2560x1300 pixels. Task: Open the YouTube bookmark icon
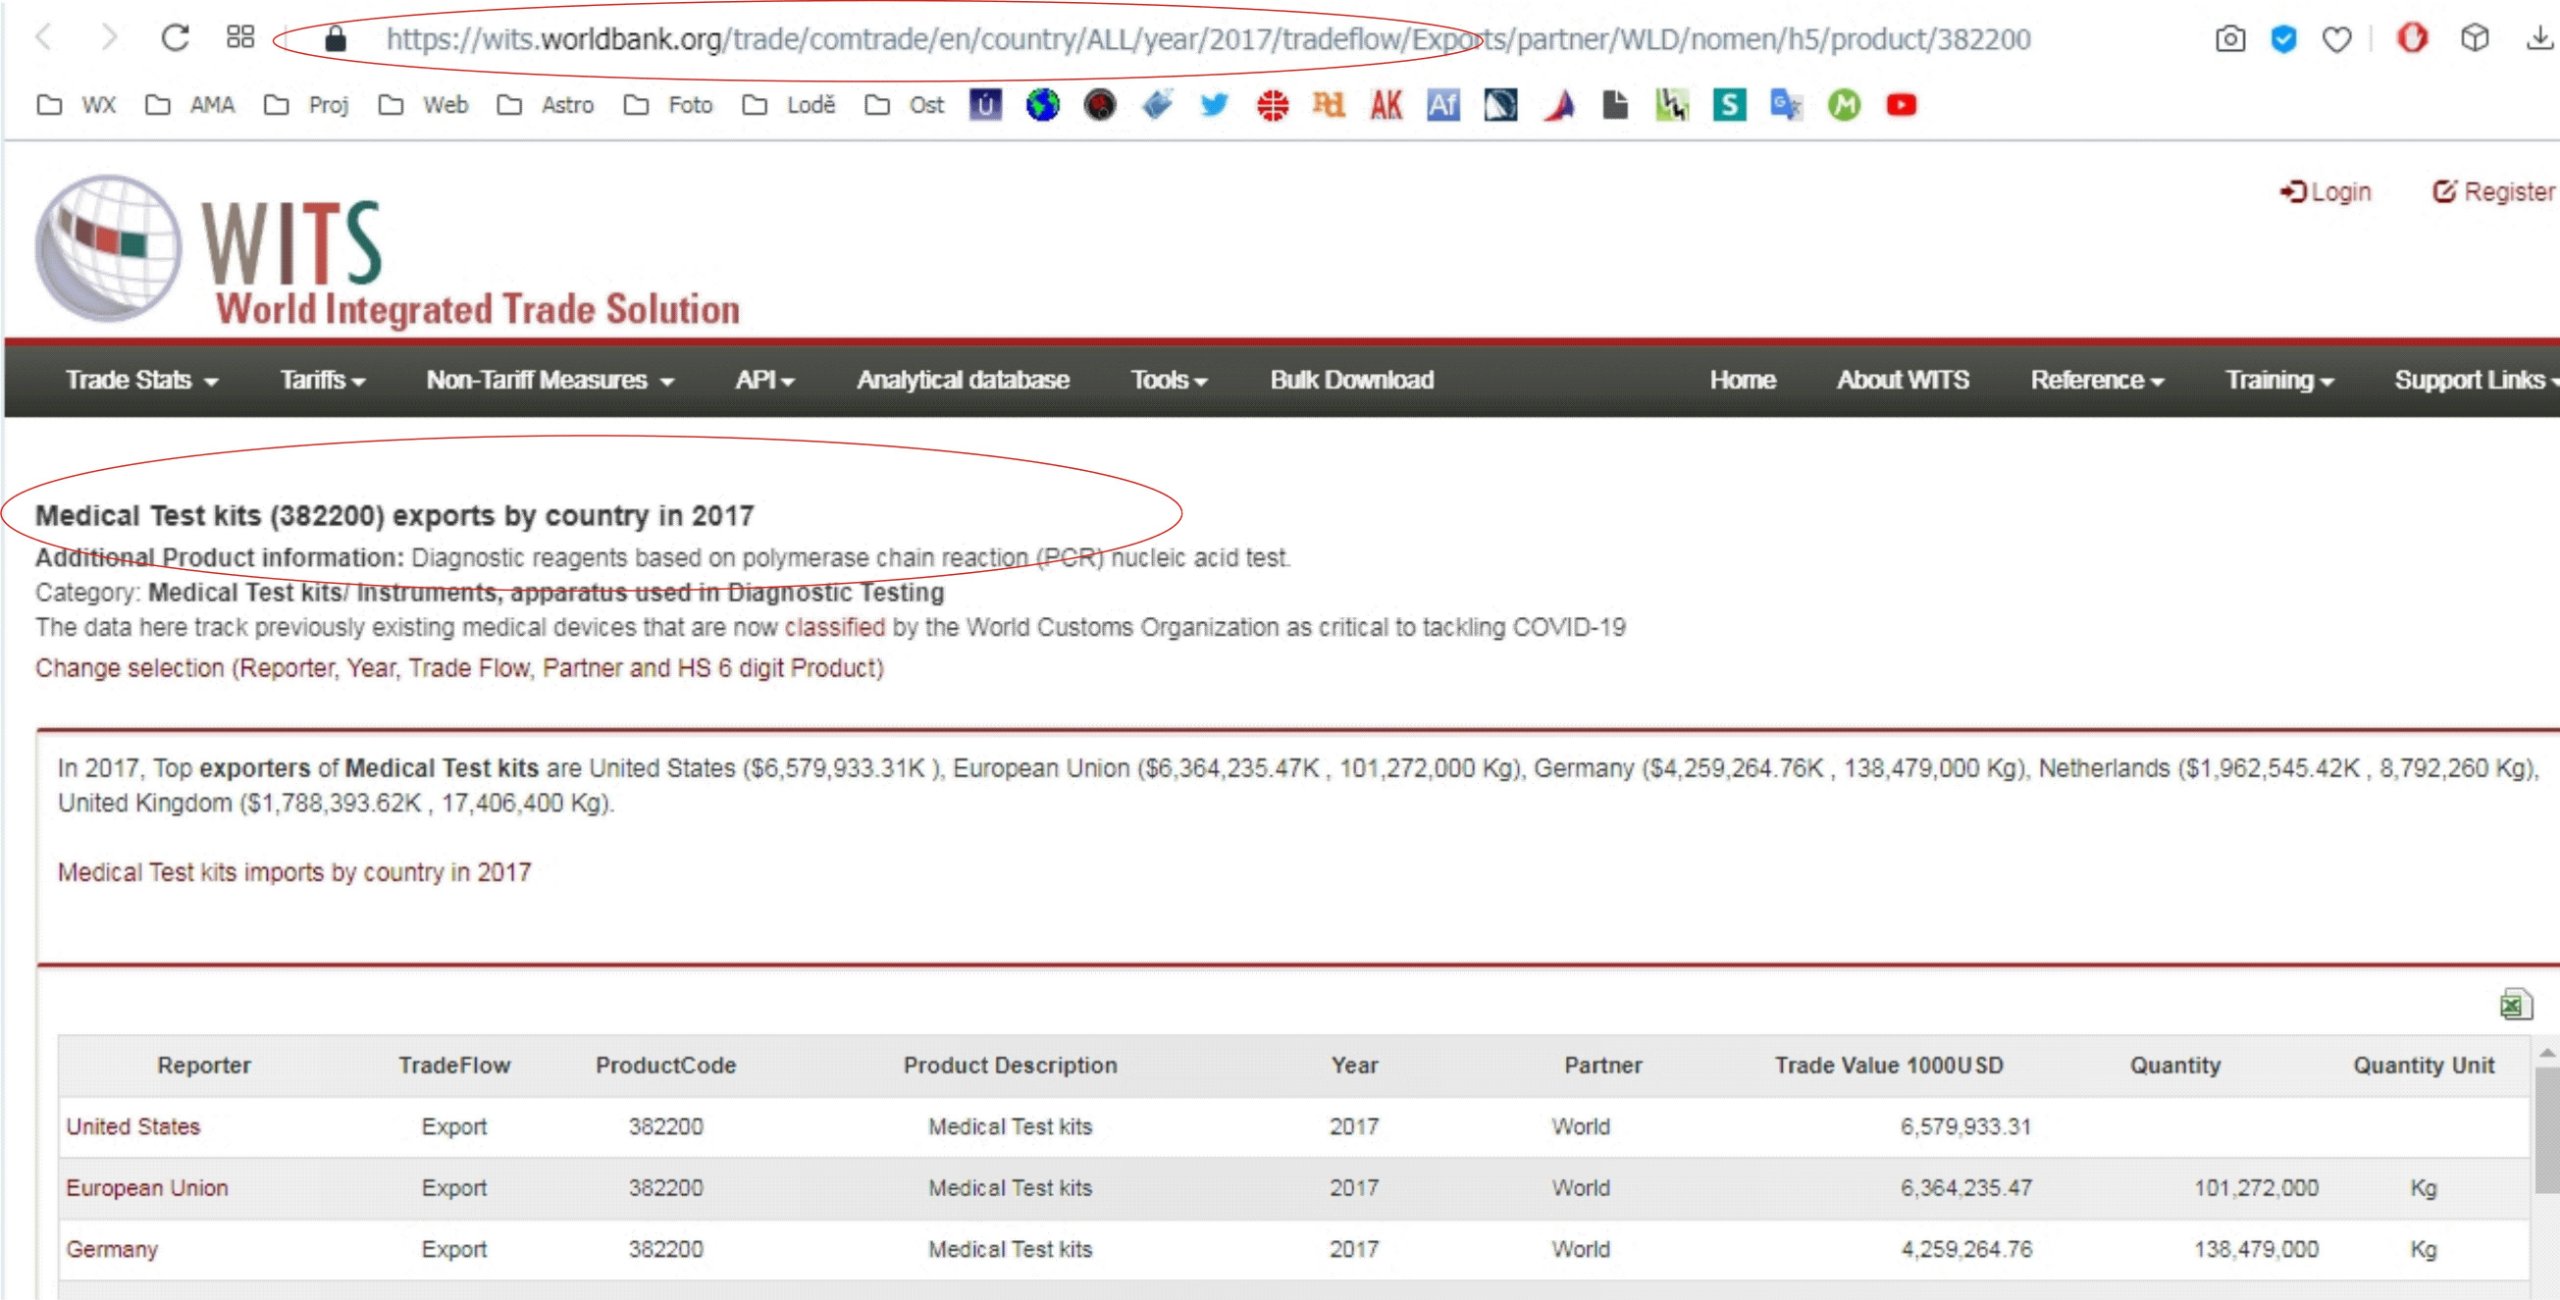1901,105
